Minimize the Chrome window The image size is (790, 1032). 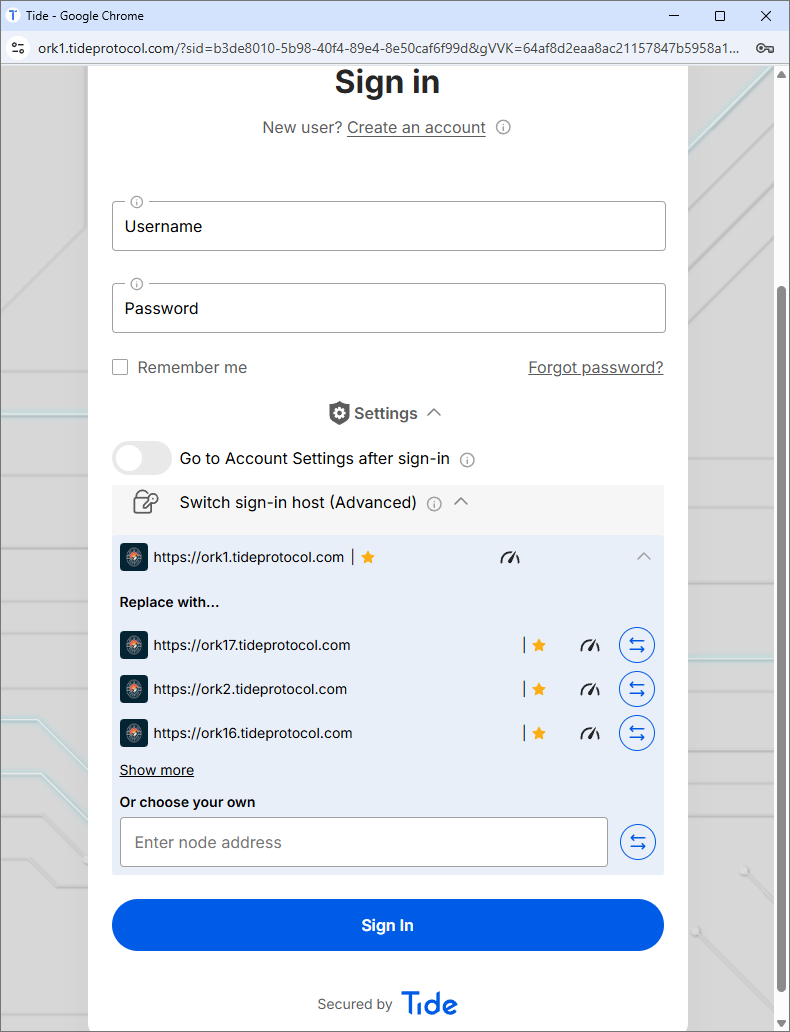click(673, 16)
